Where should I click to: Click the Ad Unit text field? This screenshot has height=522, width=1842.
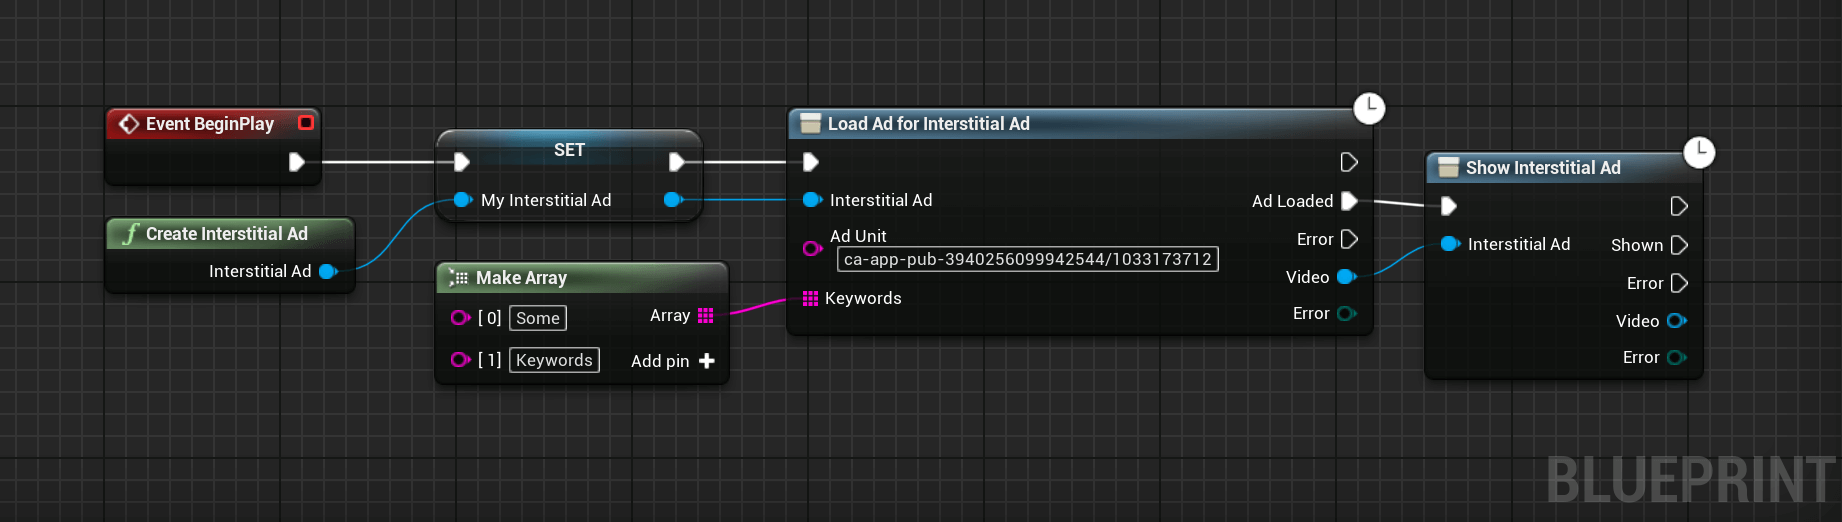point(1027,260)
